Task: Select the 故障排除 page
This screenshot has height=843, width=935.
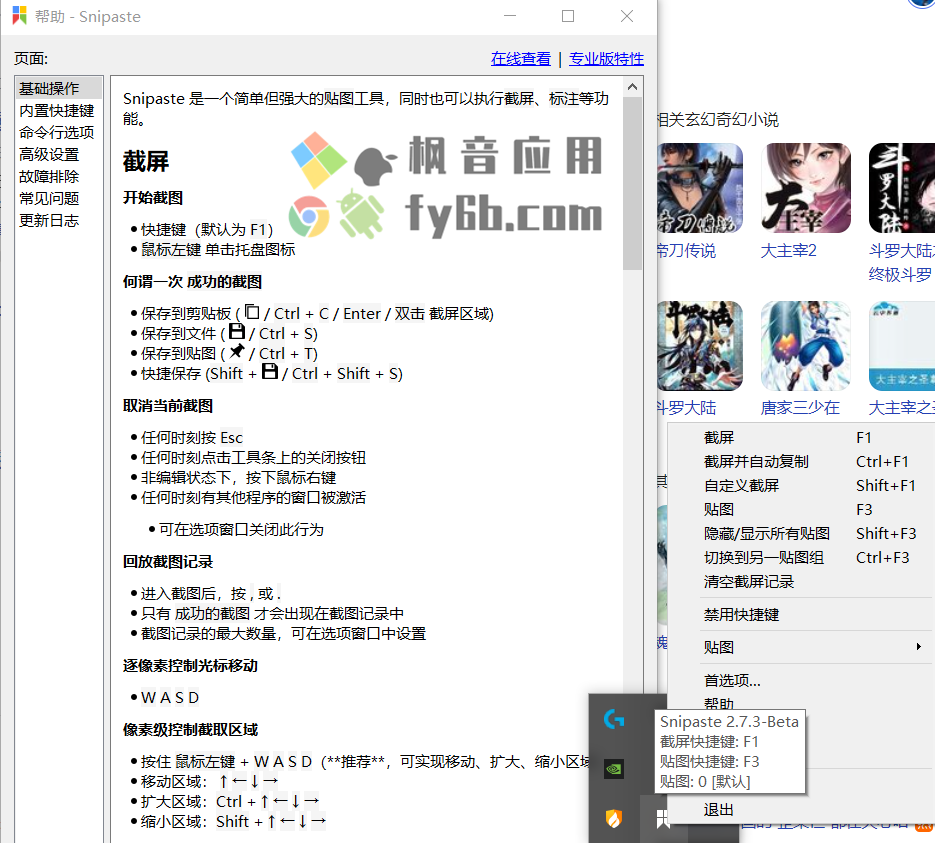Action: (x=49, y=176)
